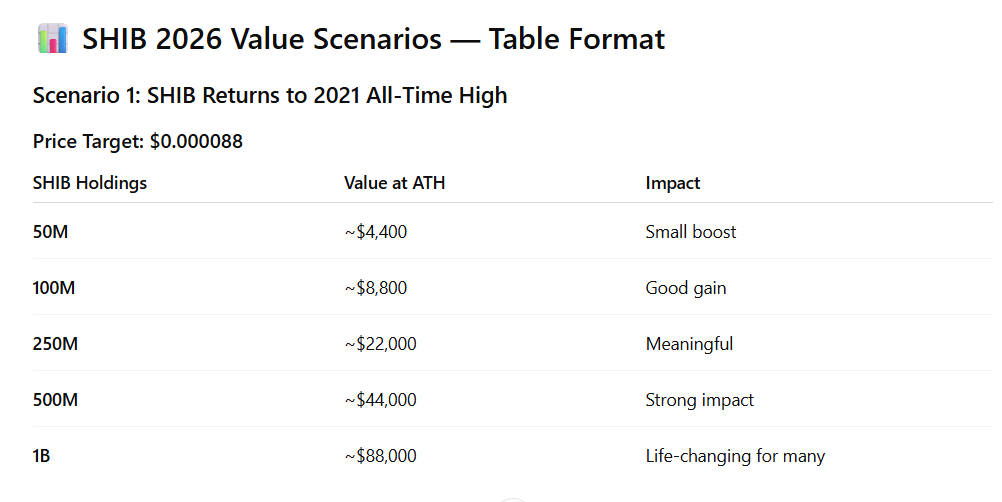Select the ~$4,400 value cell
The height and width of the screenshot is (502, 1002).
pos(376,232)
